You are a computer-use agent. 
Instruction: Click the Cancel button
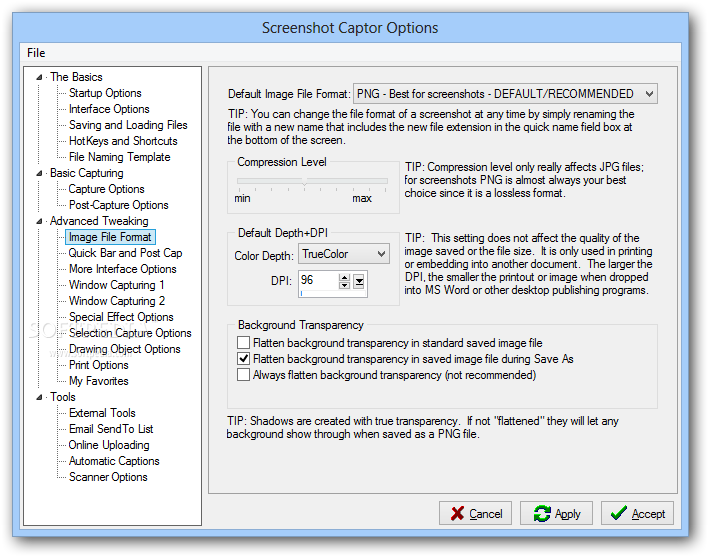(475, 513)
